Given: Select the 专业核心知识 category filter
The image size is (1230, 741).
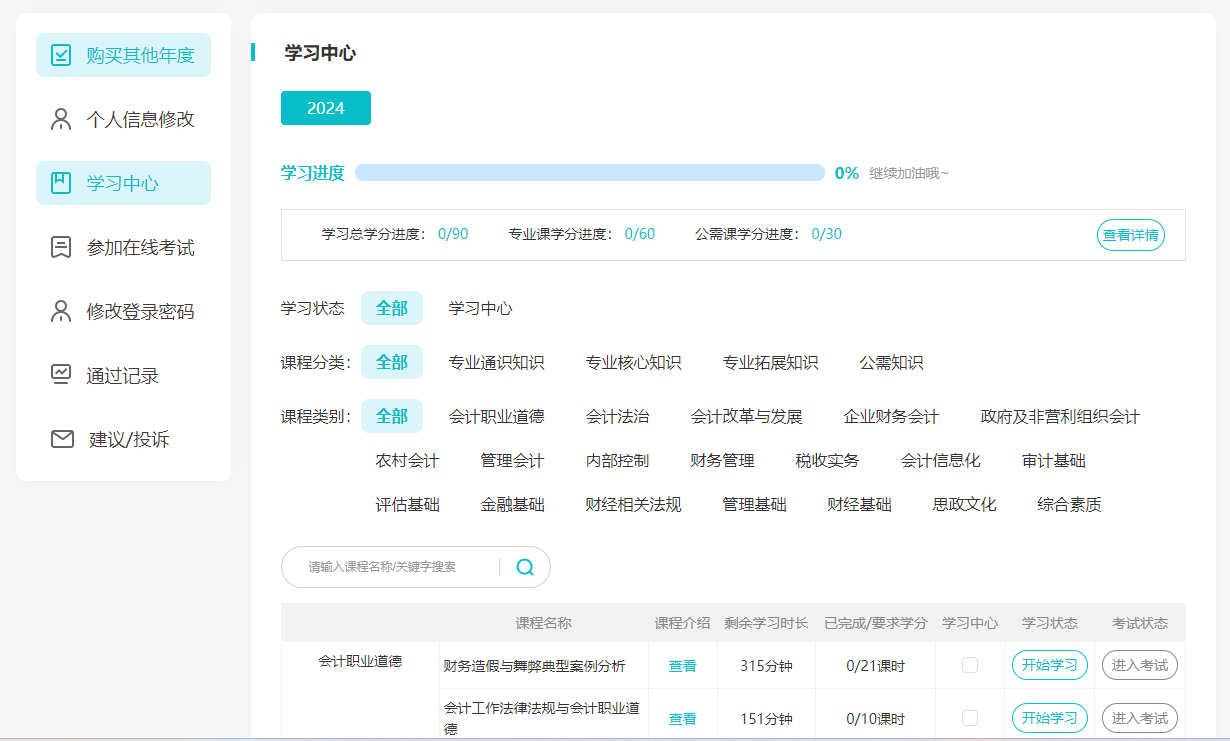Looking at the screenshot, I should click(x=630, y=363).
